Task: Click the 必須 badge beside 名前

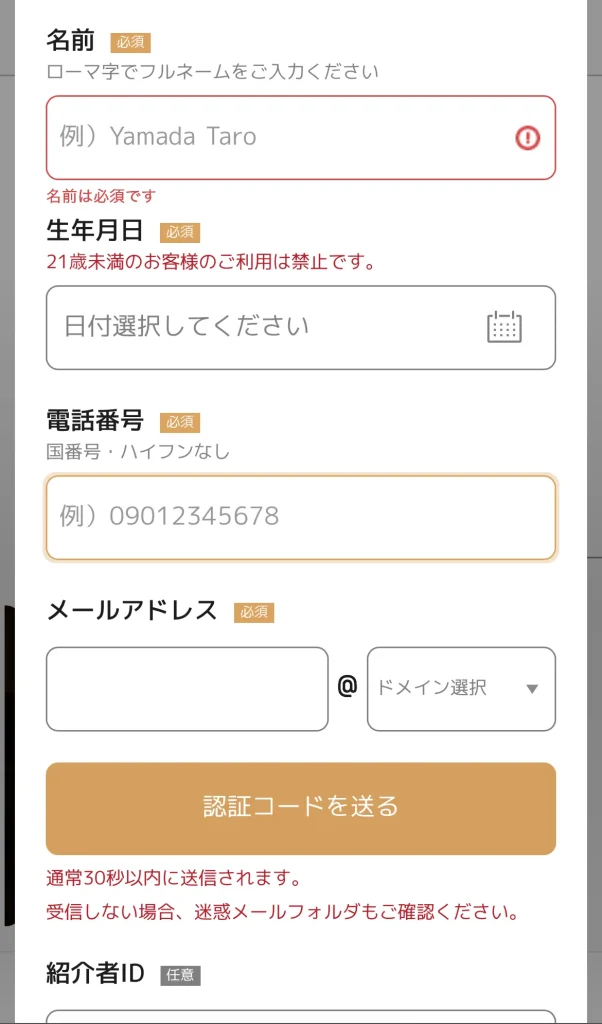Action: 130,42
